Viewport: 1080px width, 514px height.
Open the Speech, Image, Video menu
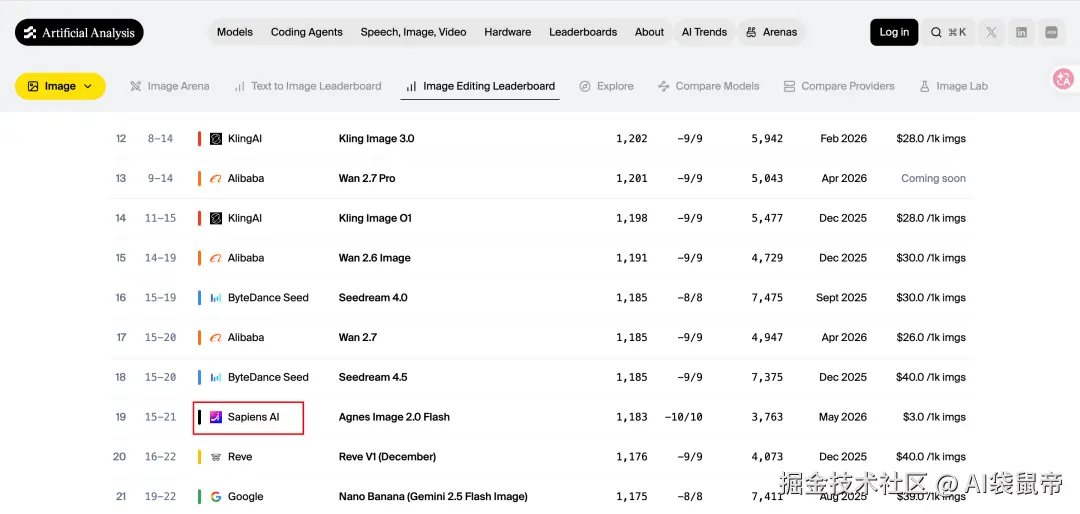pyautogui.click(x=413, y=32)
